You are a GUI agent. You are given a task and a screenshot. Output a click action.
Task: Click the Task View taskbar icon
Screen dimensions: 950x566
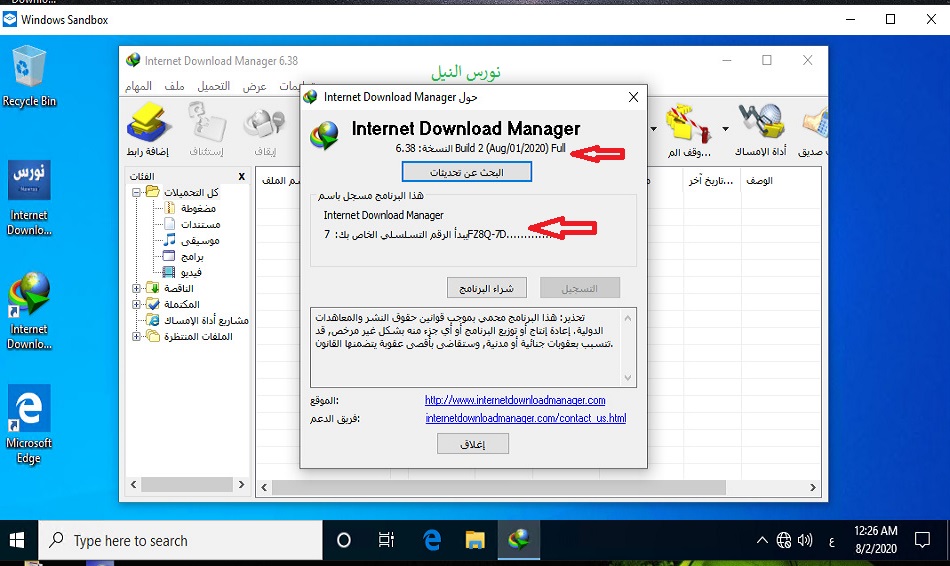387,540
